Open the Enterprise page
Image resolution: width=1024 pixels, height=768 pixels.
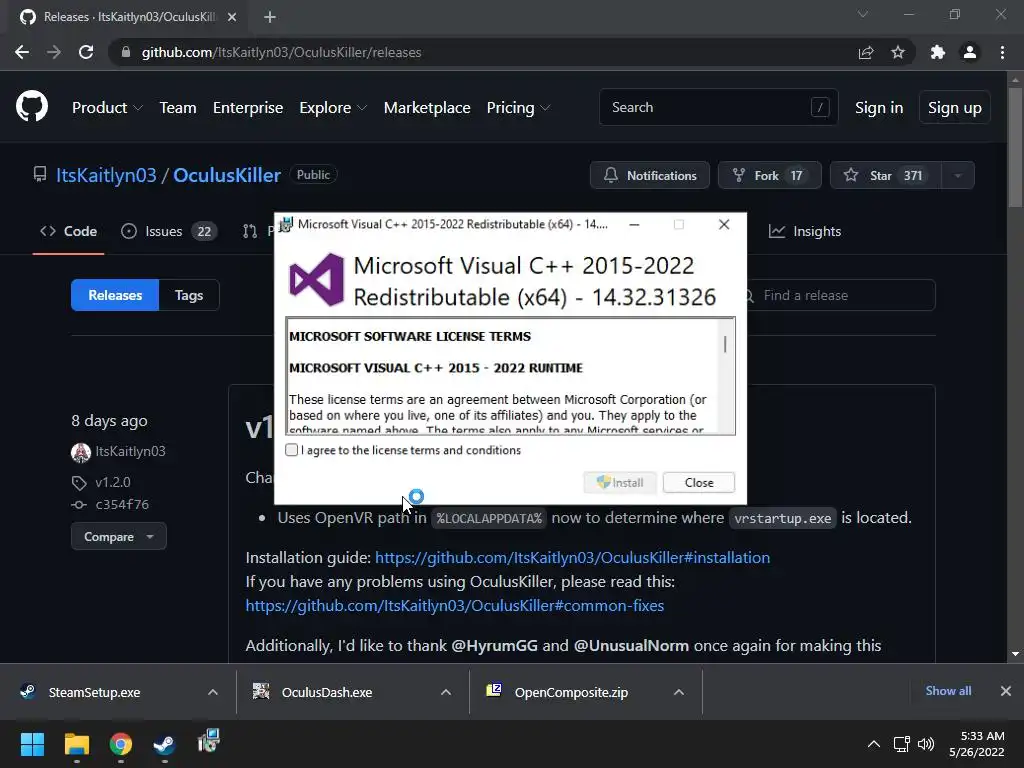248,108
